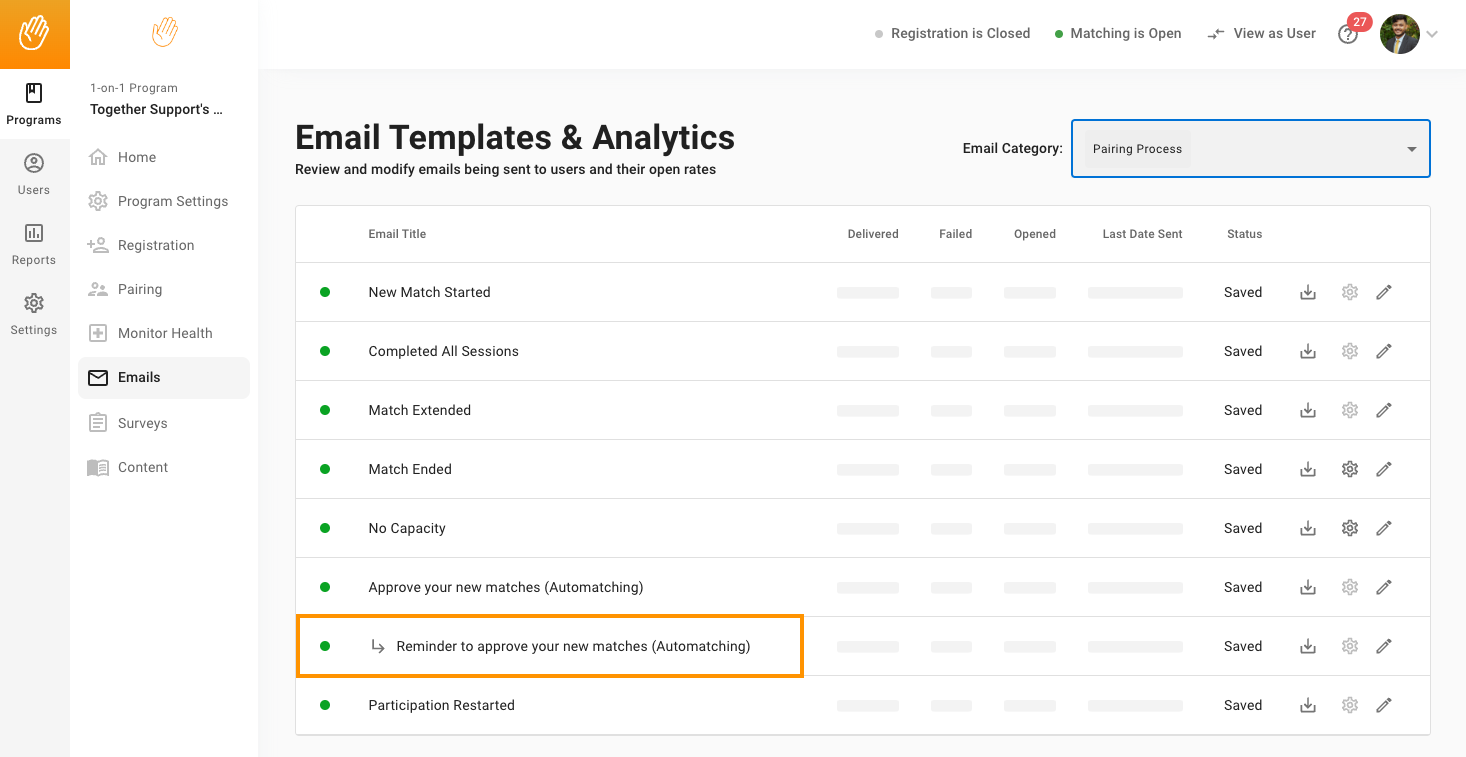Toggle status dot for Approve your new matches
The image size is (1466, 757).
tap(325, 587)
